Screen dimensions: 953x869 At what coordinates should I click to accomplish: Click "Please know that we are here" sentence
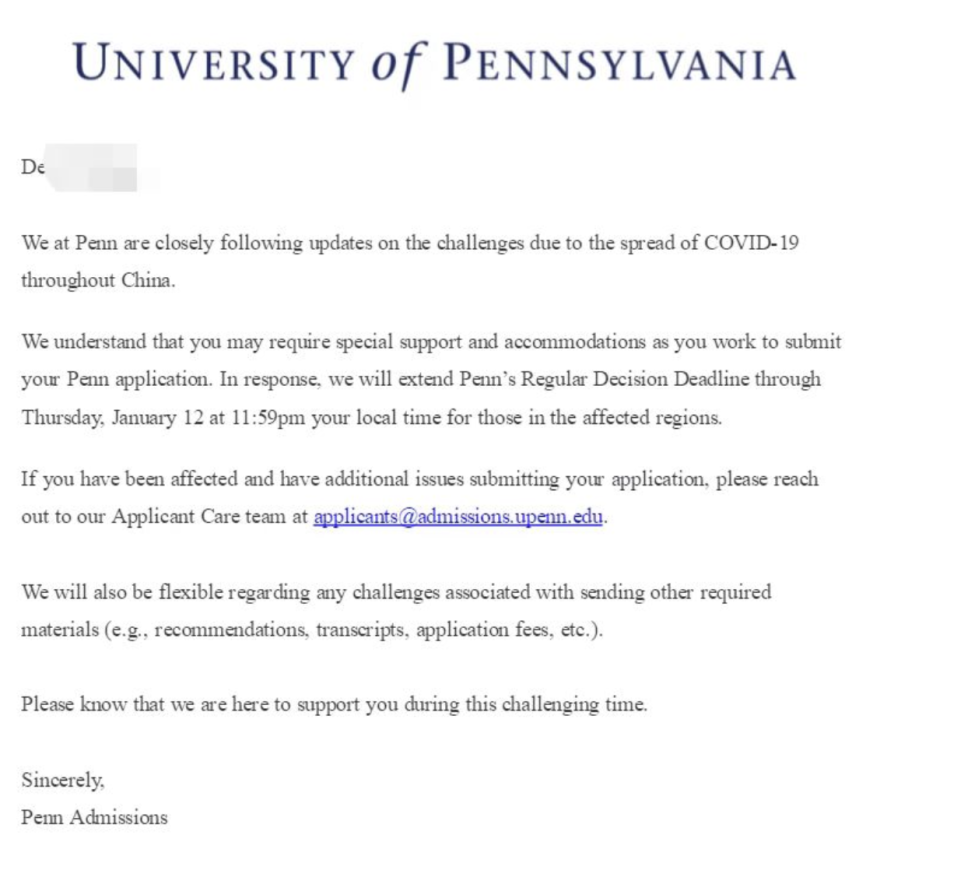pyautogui.click(x=147, y=704)
